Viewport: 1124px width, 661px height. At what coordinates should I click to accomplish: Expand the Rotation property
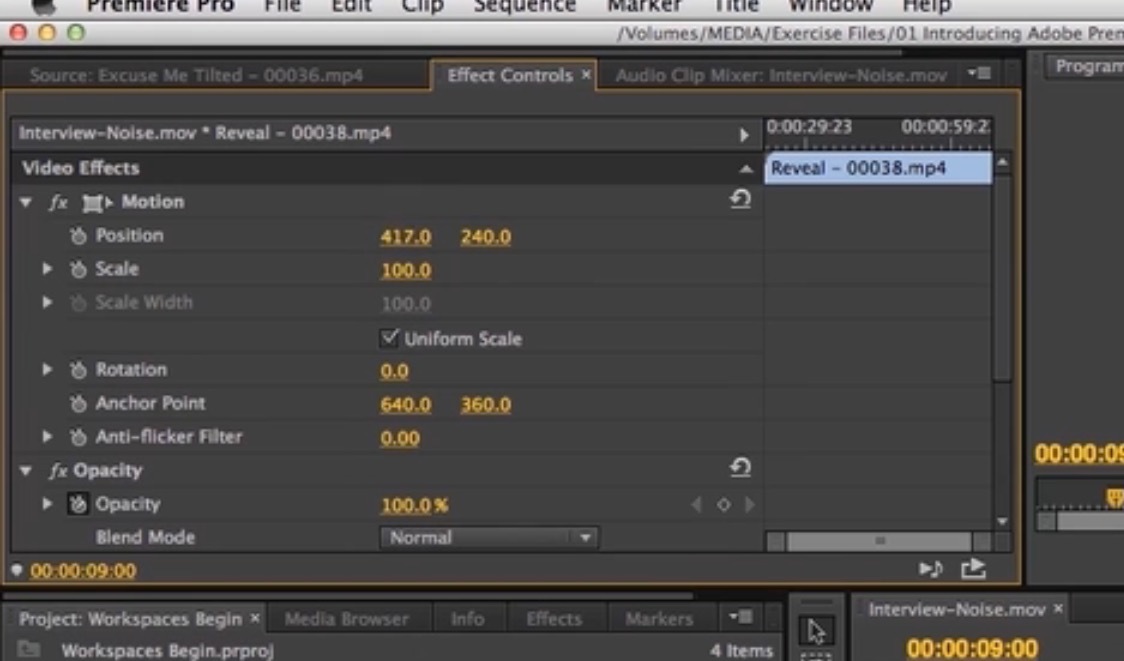tap(47, 370)
